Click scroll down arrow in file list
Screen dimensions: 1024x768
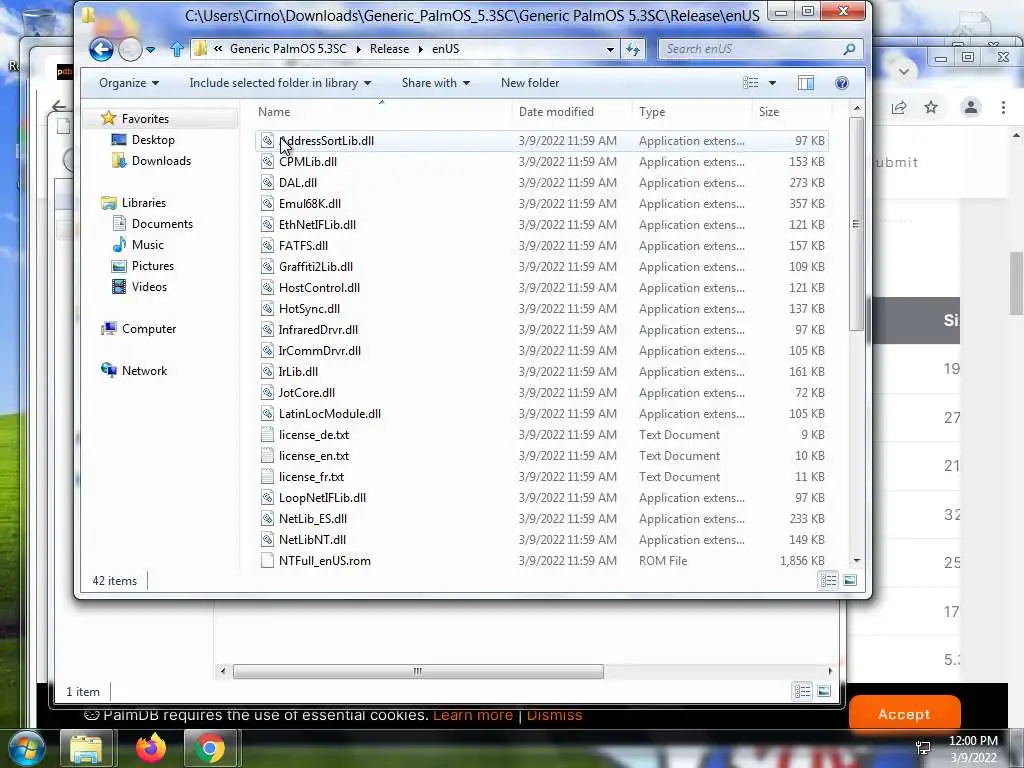(857, 560)
